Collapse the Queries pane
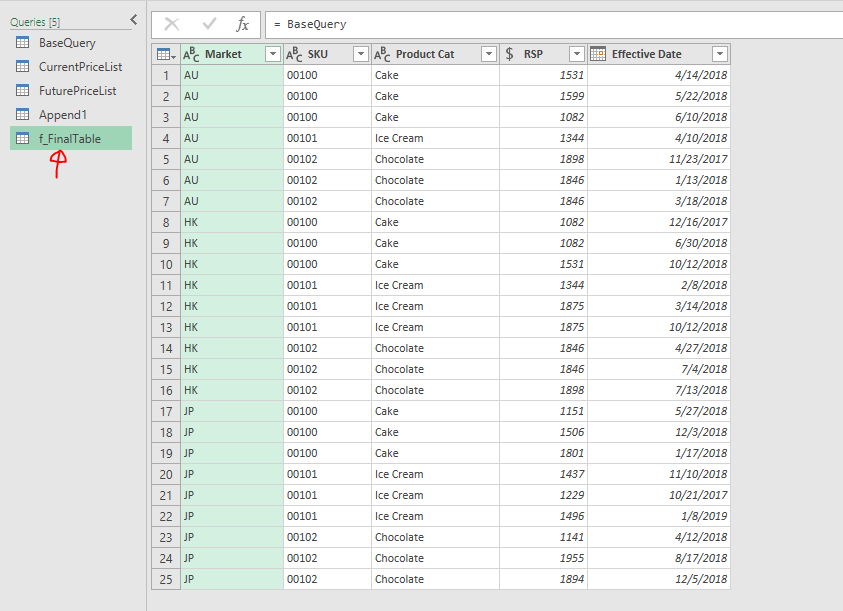 point(134,20)
